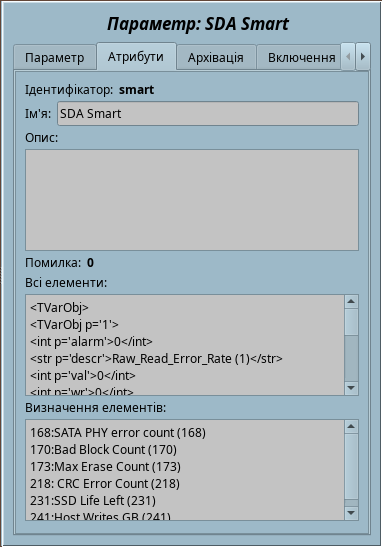The width and height of the screenshot is (382, 547).
Task: Click scroll up arrow of Всі елементи list
Action: coord(351,301)
